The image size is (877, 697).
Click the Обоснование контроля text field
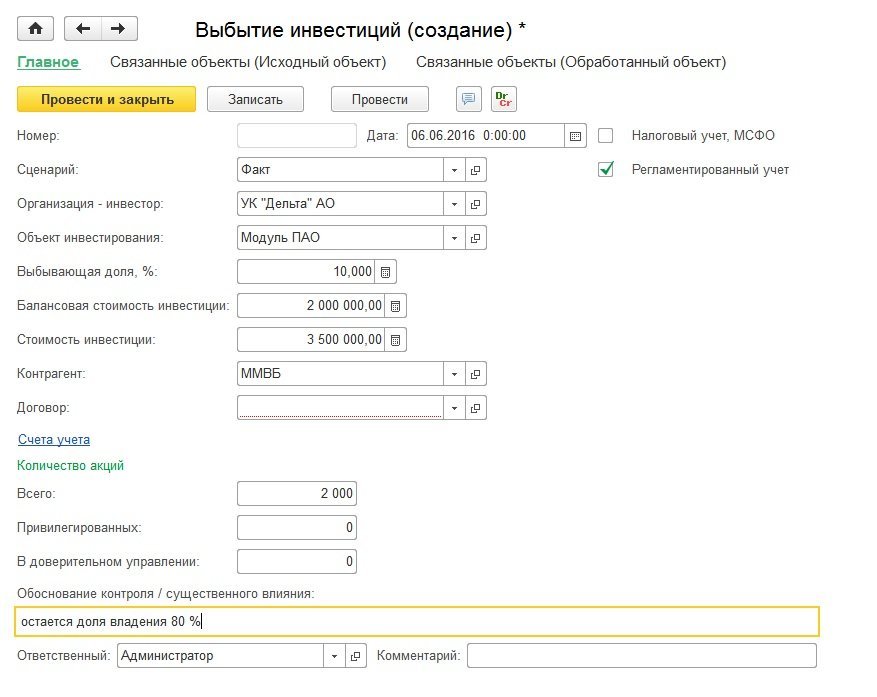[417, 621]
